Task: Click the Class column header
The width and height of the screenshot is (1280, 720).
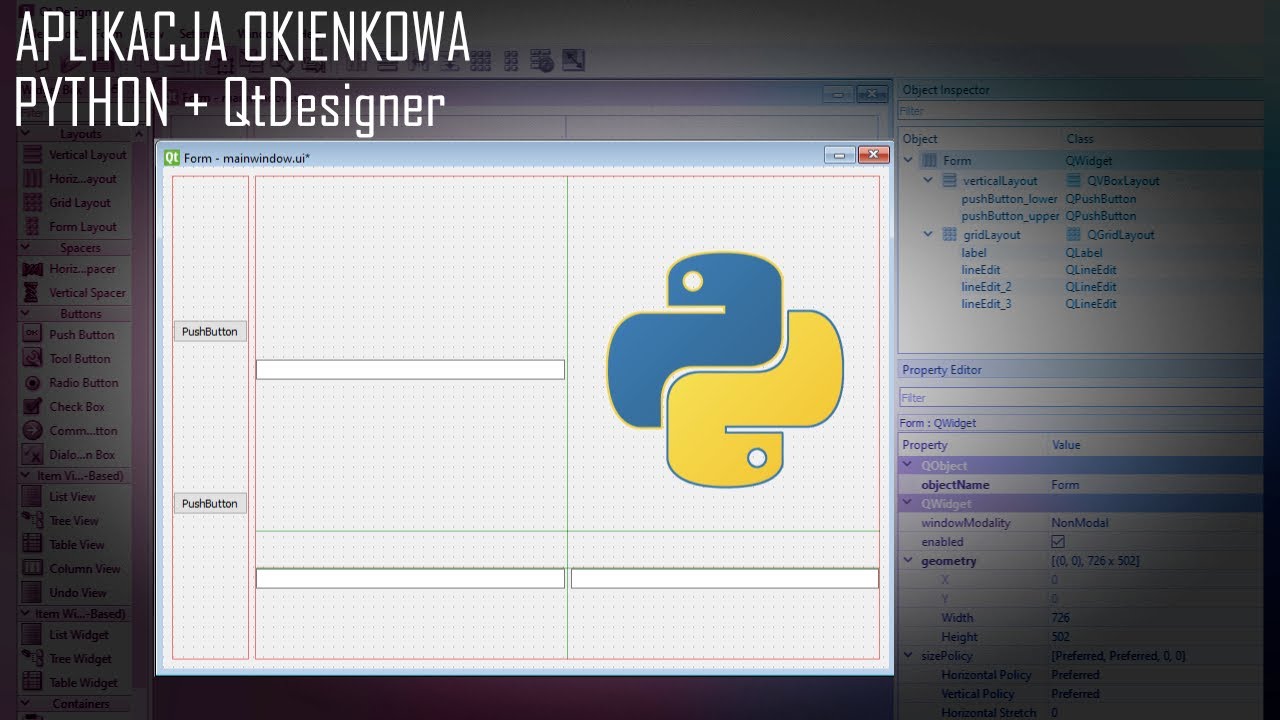Action: coord(1080,139)
